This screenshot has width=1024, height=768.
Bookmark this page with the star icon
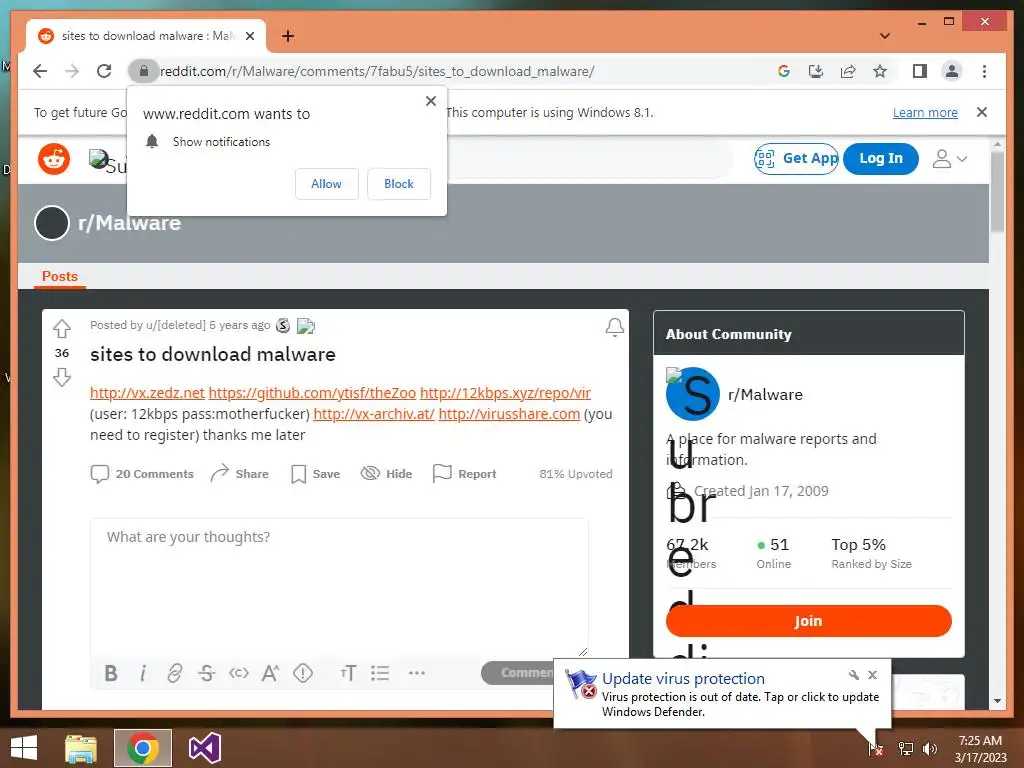pos(880,71)
